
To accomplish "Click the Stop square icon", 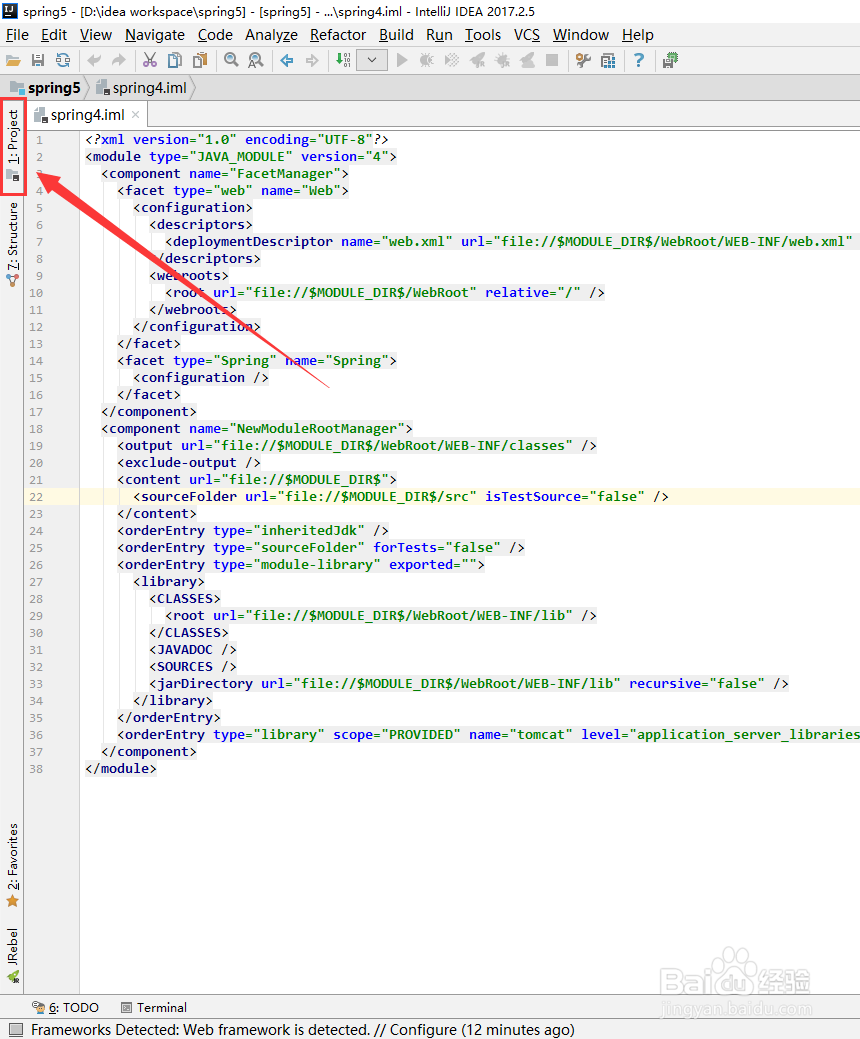I will coord(551,61).
